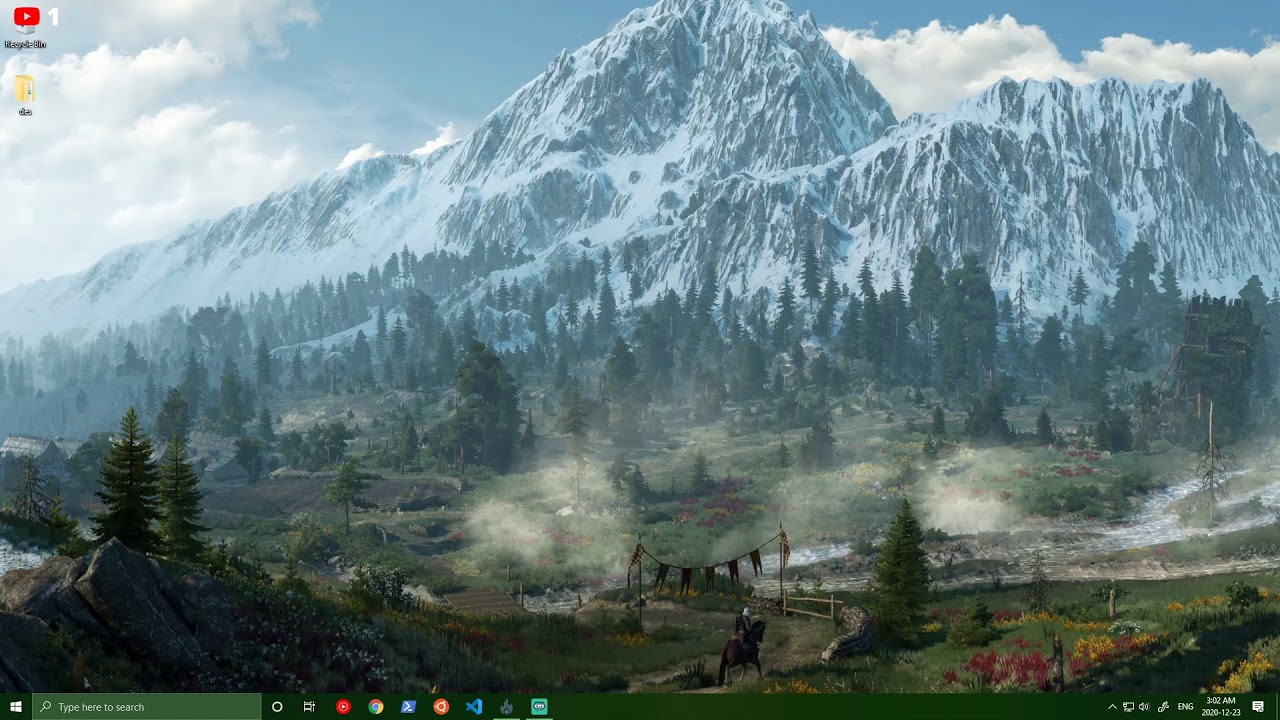The image size is (1280, 720).
Task: Launch the red YouTube Music taskbar app
Action: [x=343, y=707]
